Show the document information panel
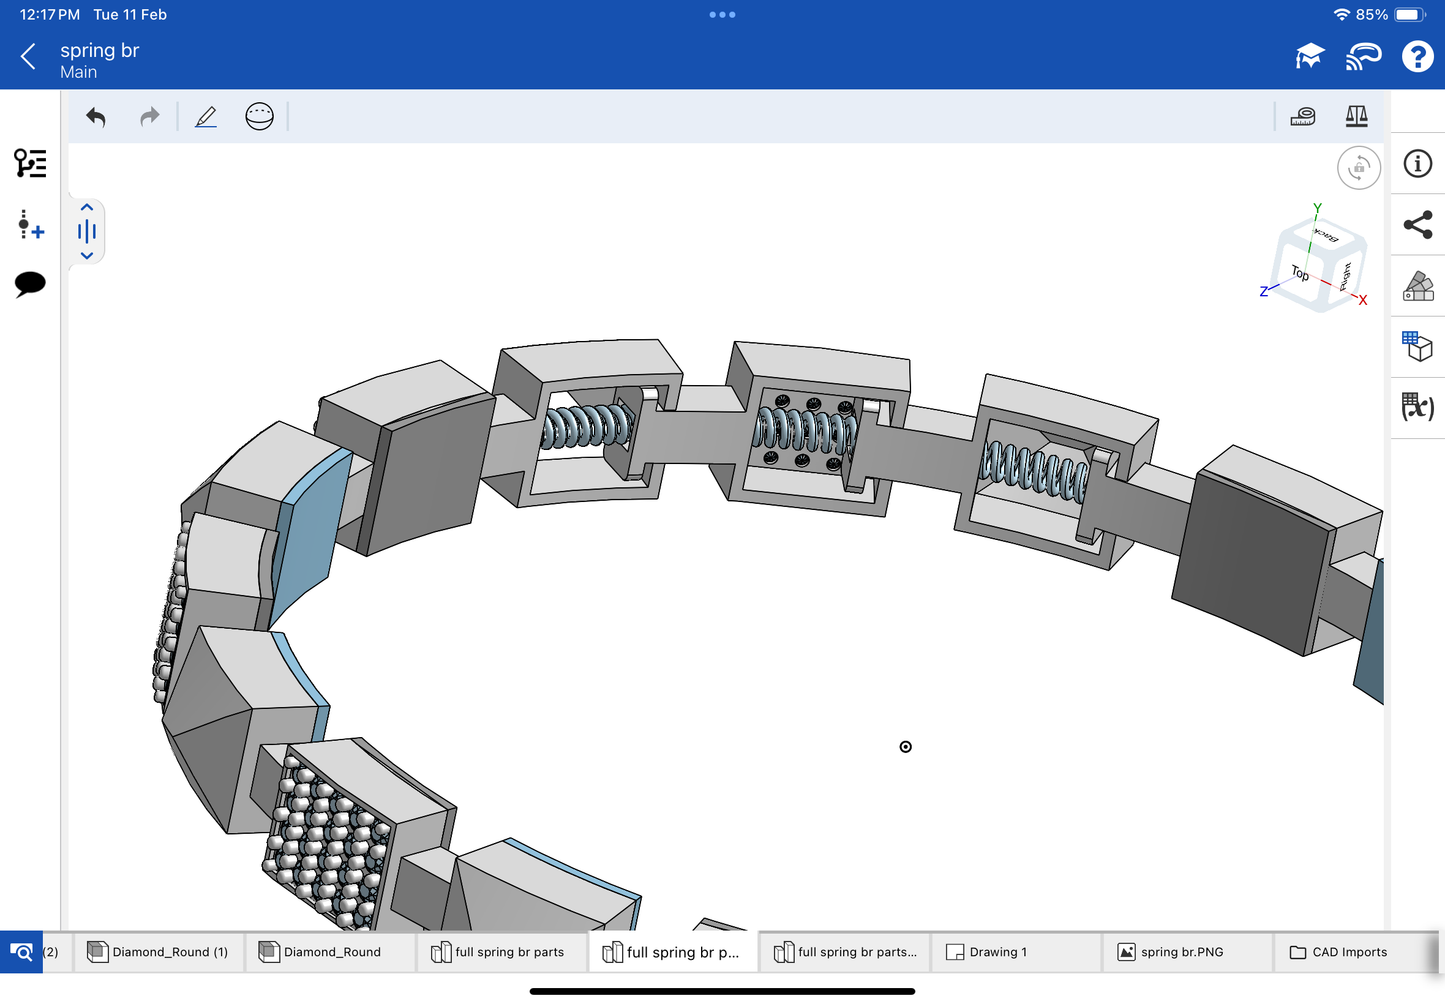 (1417, 164)
